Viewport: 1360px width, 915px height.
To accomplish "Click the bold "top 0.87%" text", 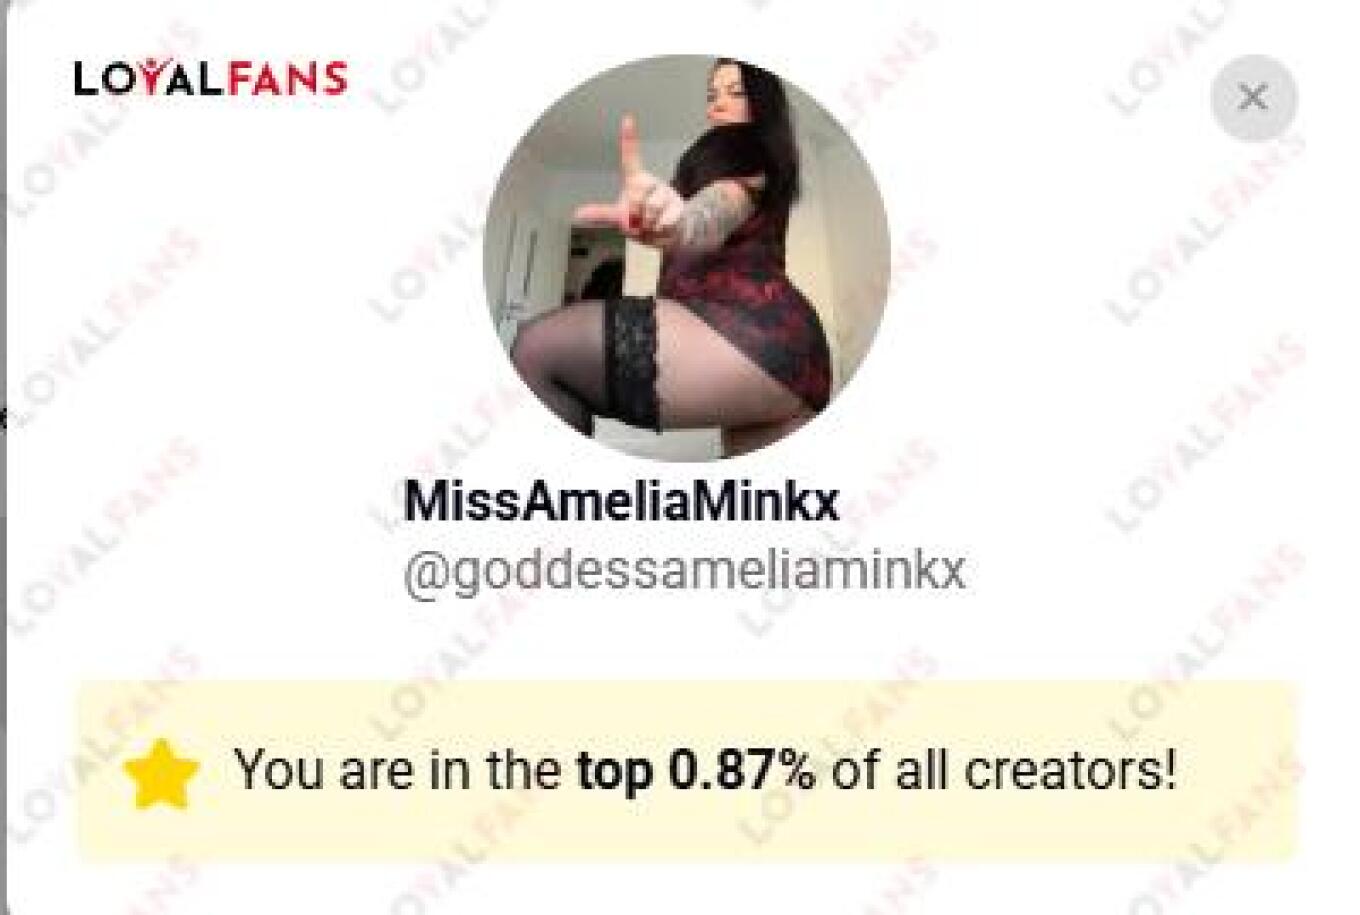I will pyautogui.click(x=696, y=770).
